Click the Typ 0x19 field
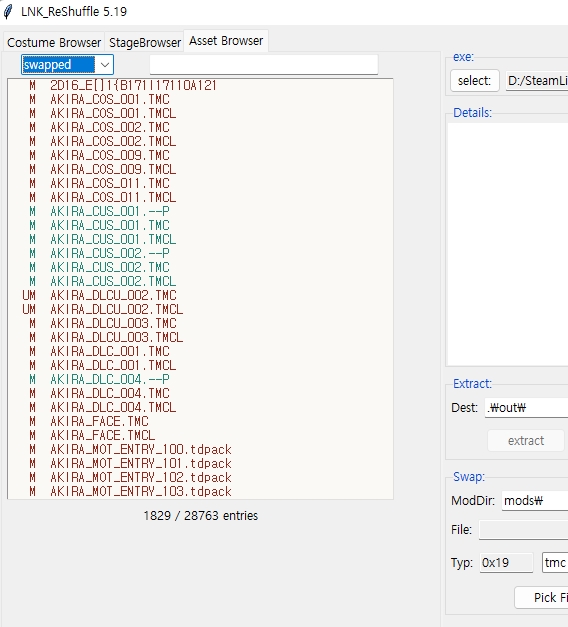Image resolution: width=568 pixels, height=627 pixels. 506,563
